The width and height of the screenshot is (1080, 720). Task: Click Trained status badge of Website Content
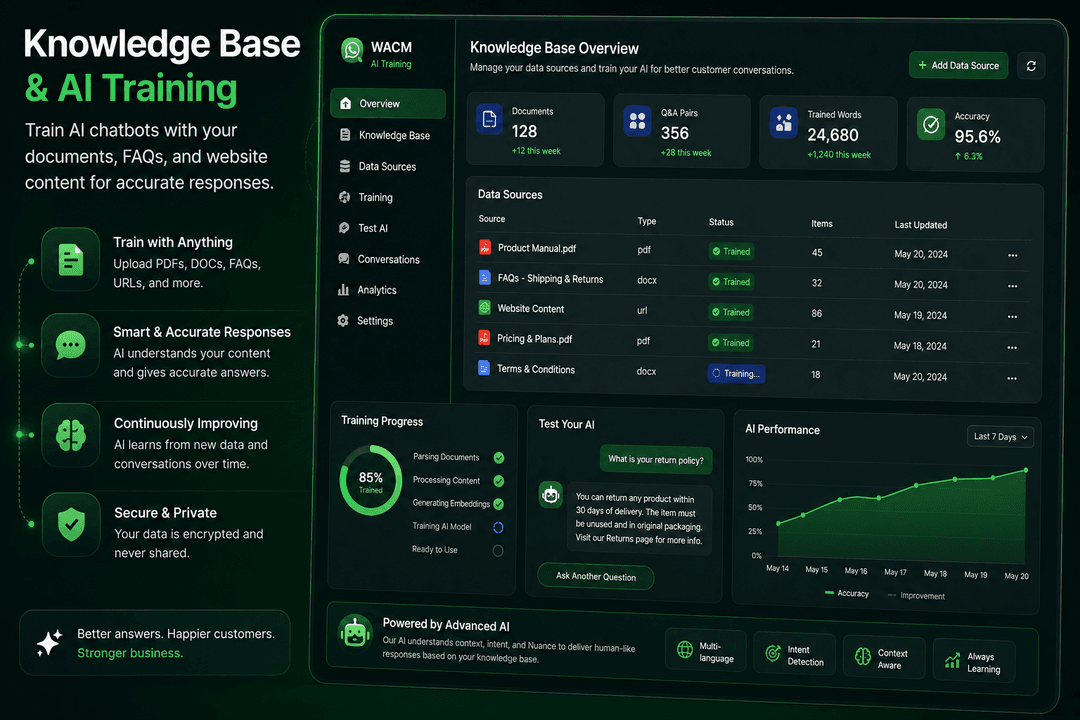(x=731, y=312)
